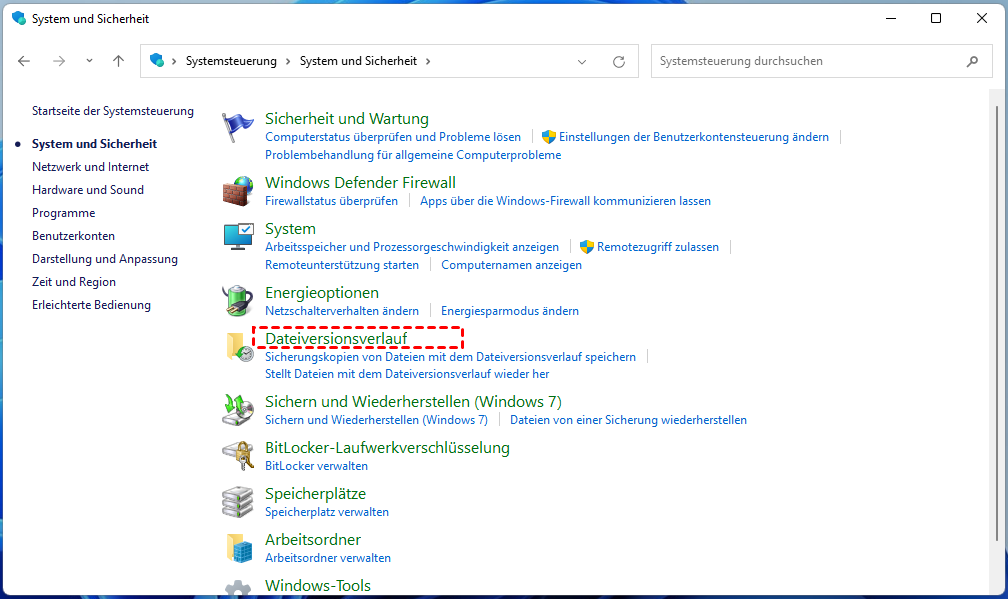The height and width of the screenshot is (599, 1008).
Task: Open Problembehandlung für allgemeine Computerprobleme
Action: click(x=413, y=155)
